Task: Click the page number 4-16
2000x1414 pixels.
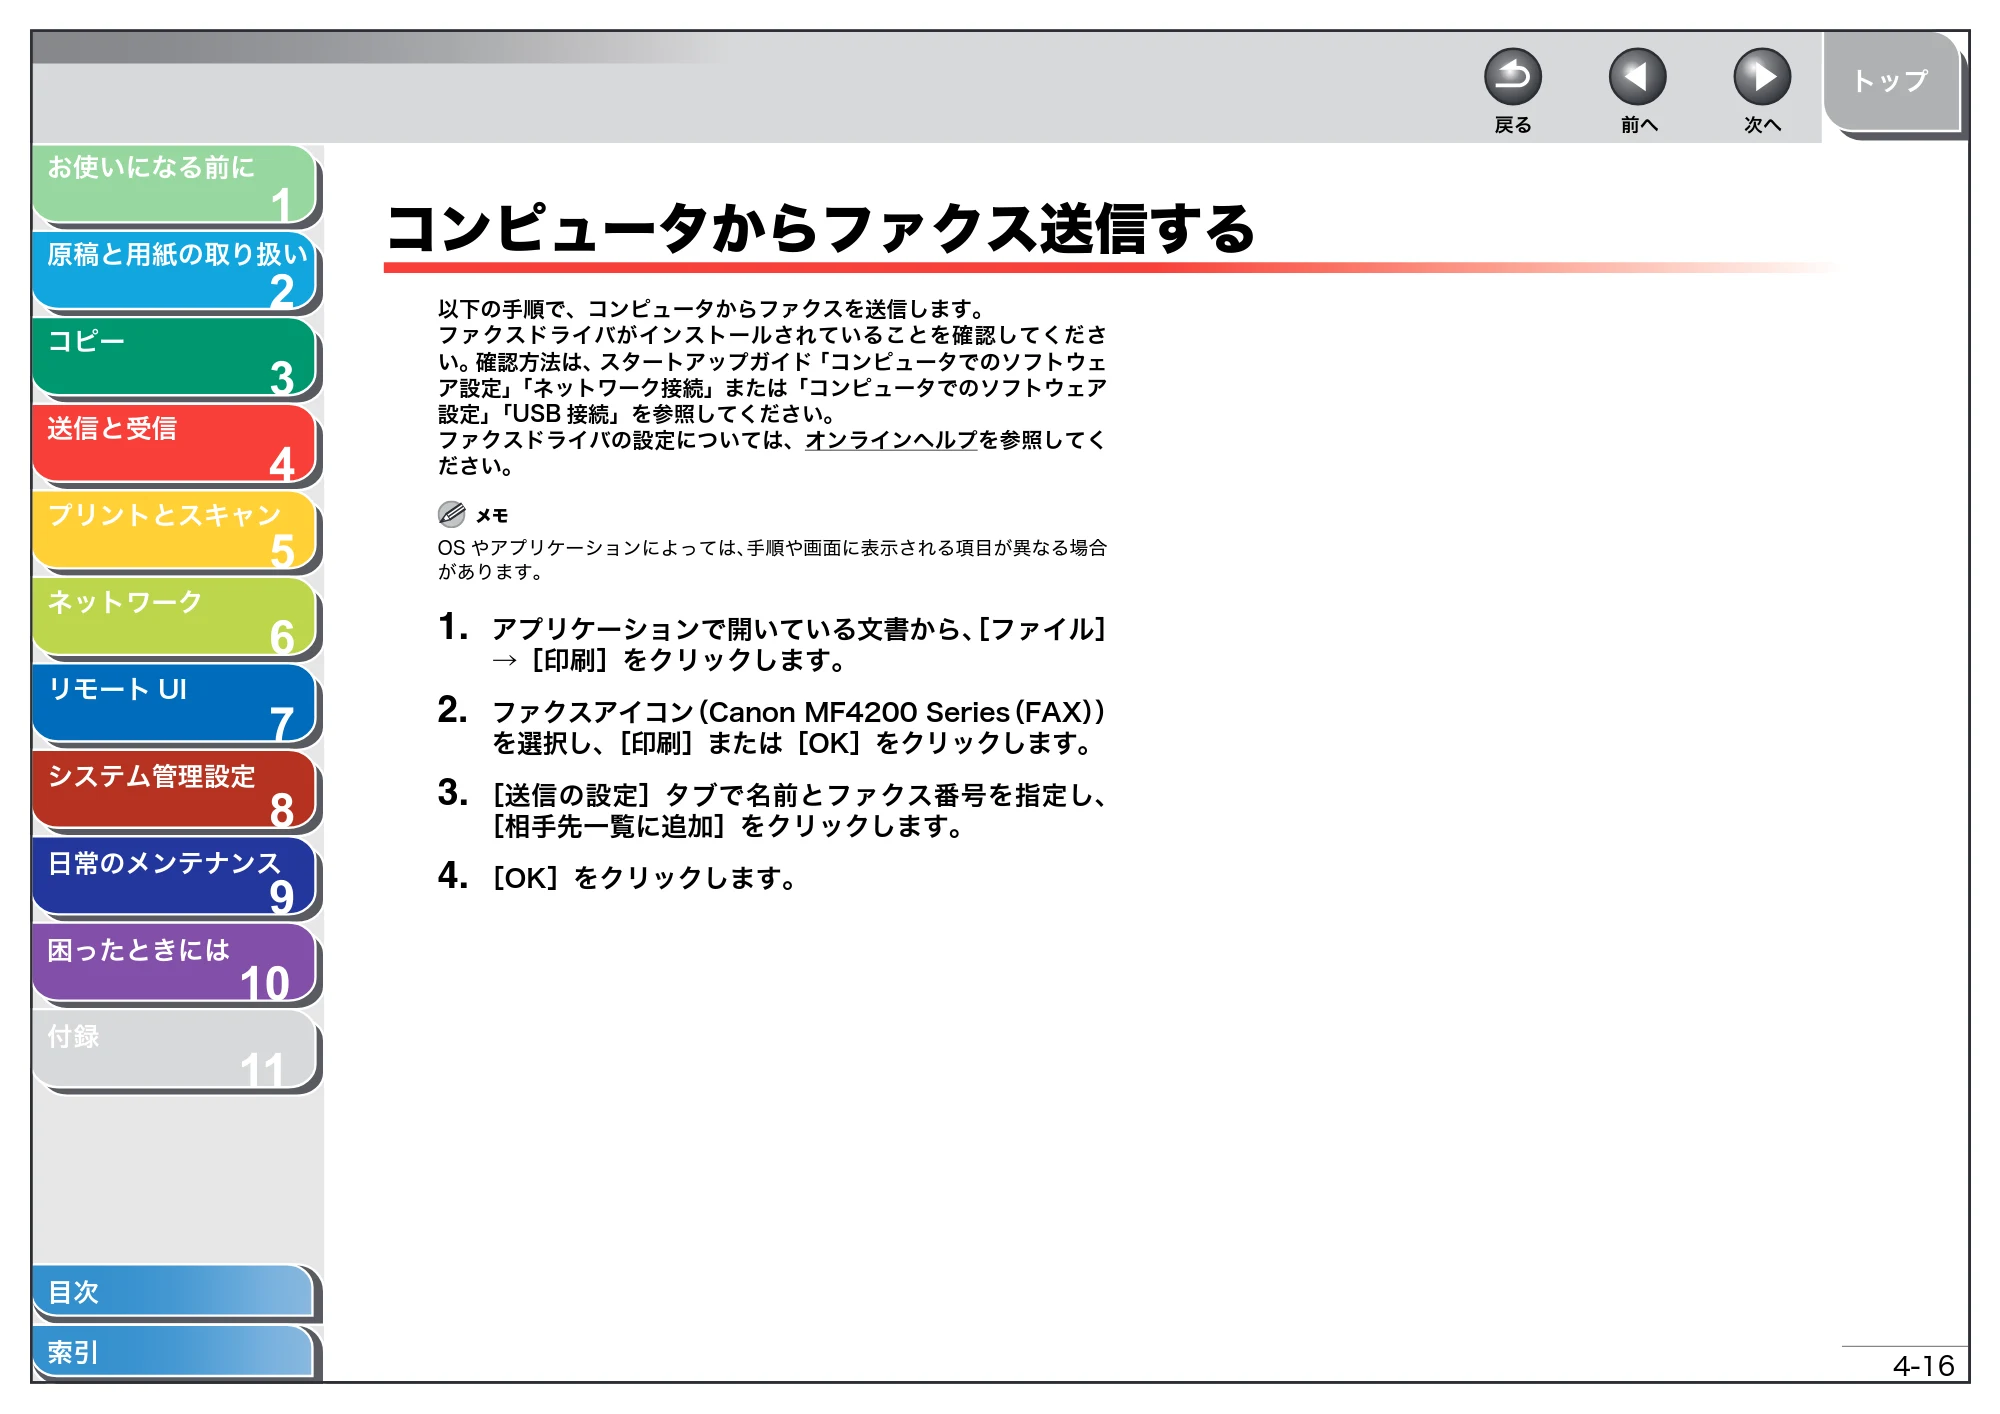Action: (1923, 1365)
